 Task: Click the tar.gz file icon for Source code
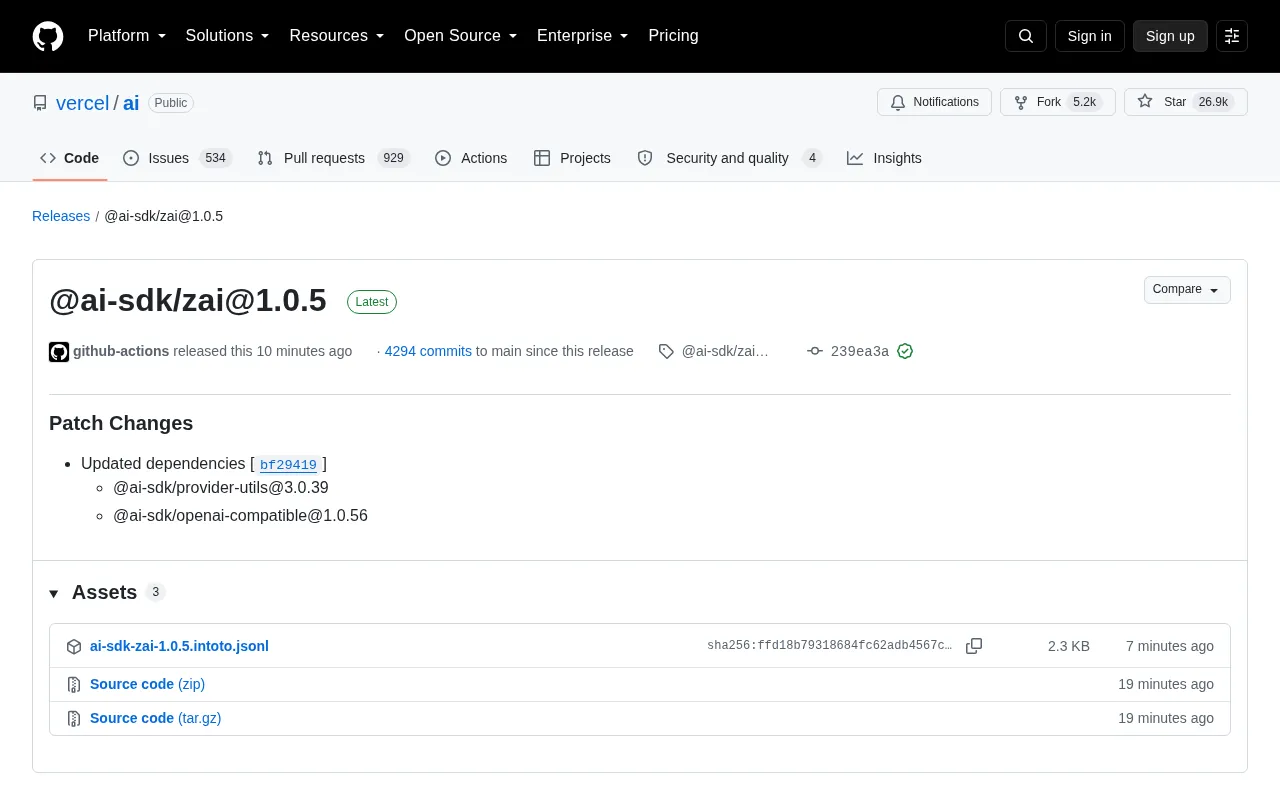coord(74,718)
